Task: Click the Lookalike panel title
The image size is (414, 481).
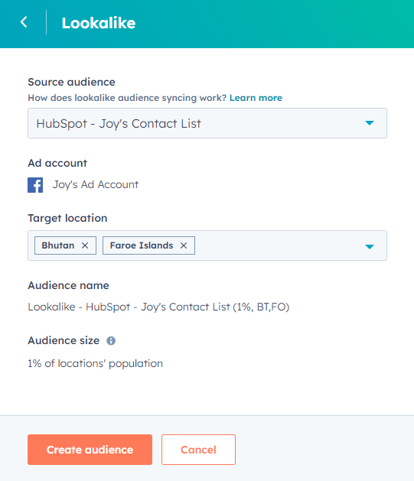Action: click(99, 23)
